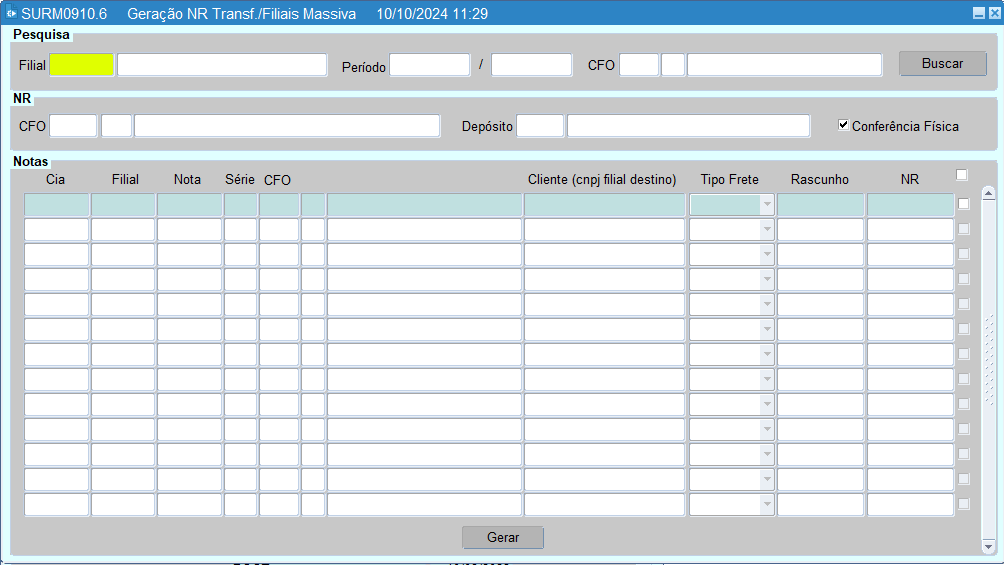Screen dimensions: 1004x565
Task: Close the SURM0910.6 window
Action: click(x=994, y=13)
